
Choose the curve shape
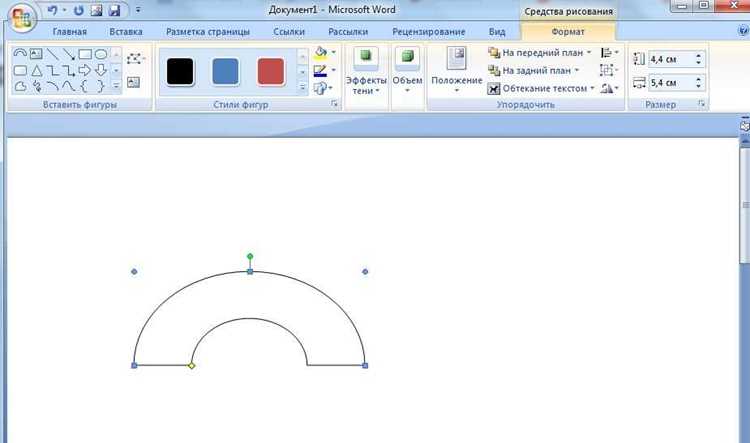(x=69, y=87)
